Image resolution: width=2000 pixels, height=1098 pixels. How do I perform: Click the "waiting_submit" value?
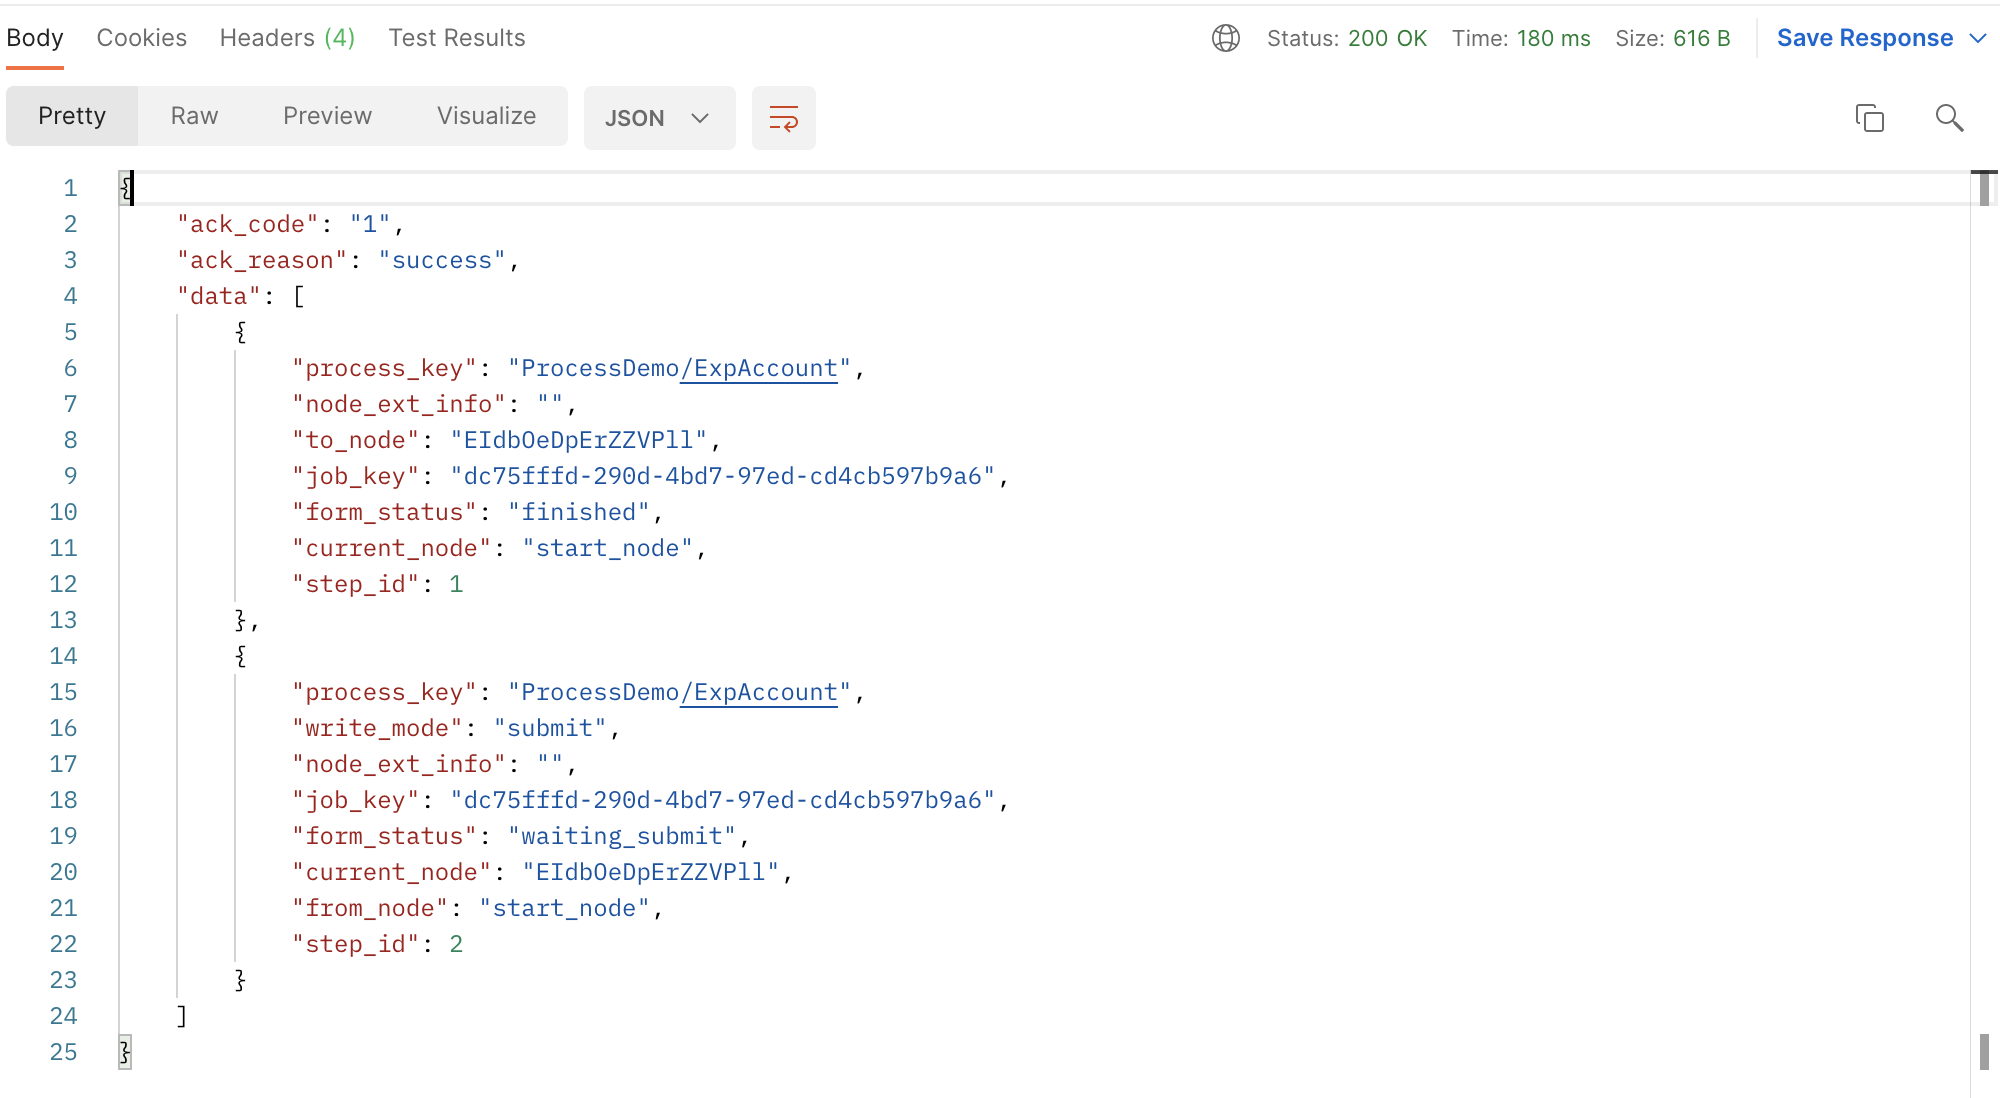pyautogui.click(x=622, y=836)
